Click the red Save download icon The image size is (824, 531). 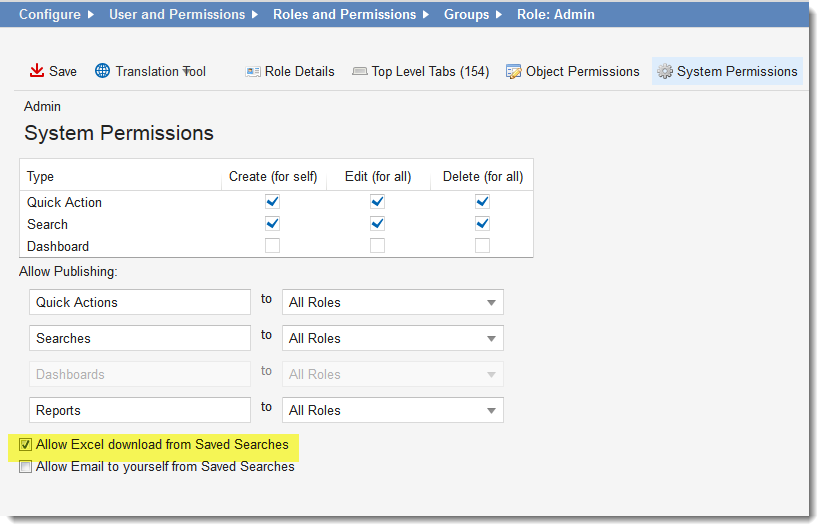37,71
